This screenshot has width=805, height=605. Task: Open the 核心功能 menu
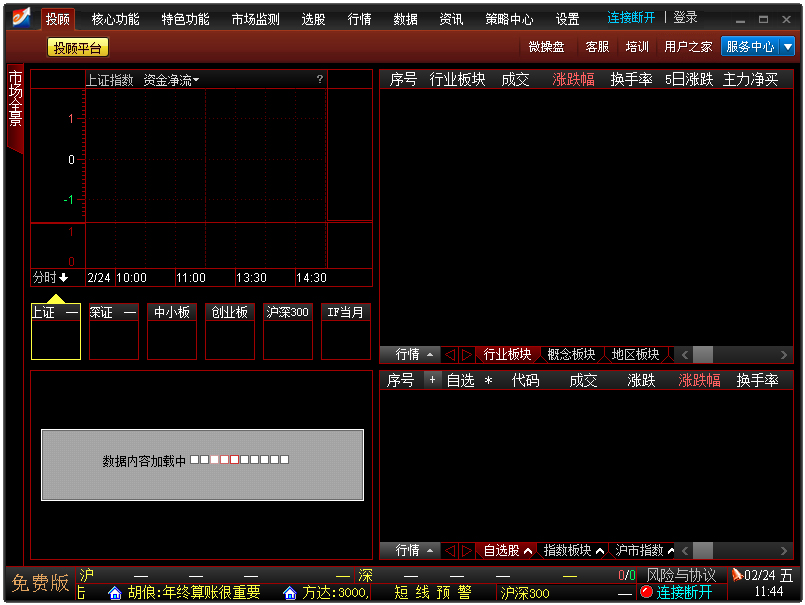(116, 20)
